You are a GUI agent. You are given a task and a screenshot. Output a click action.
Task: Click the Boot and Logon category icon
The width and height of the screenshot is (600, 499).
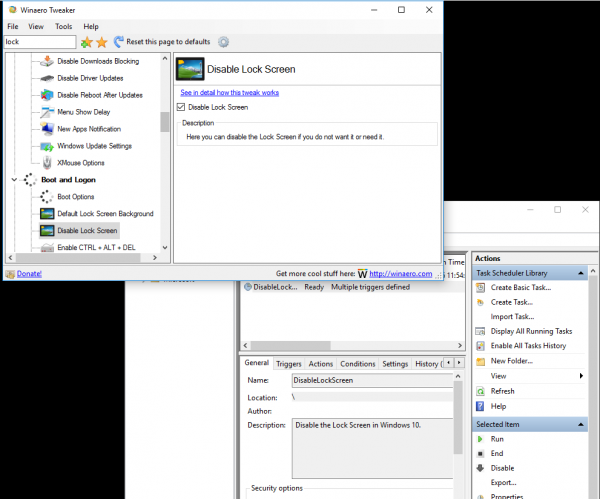pos(30,179)
